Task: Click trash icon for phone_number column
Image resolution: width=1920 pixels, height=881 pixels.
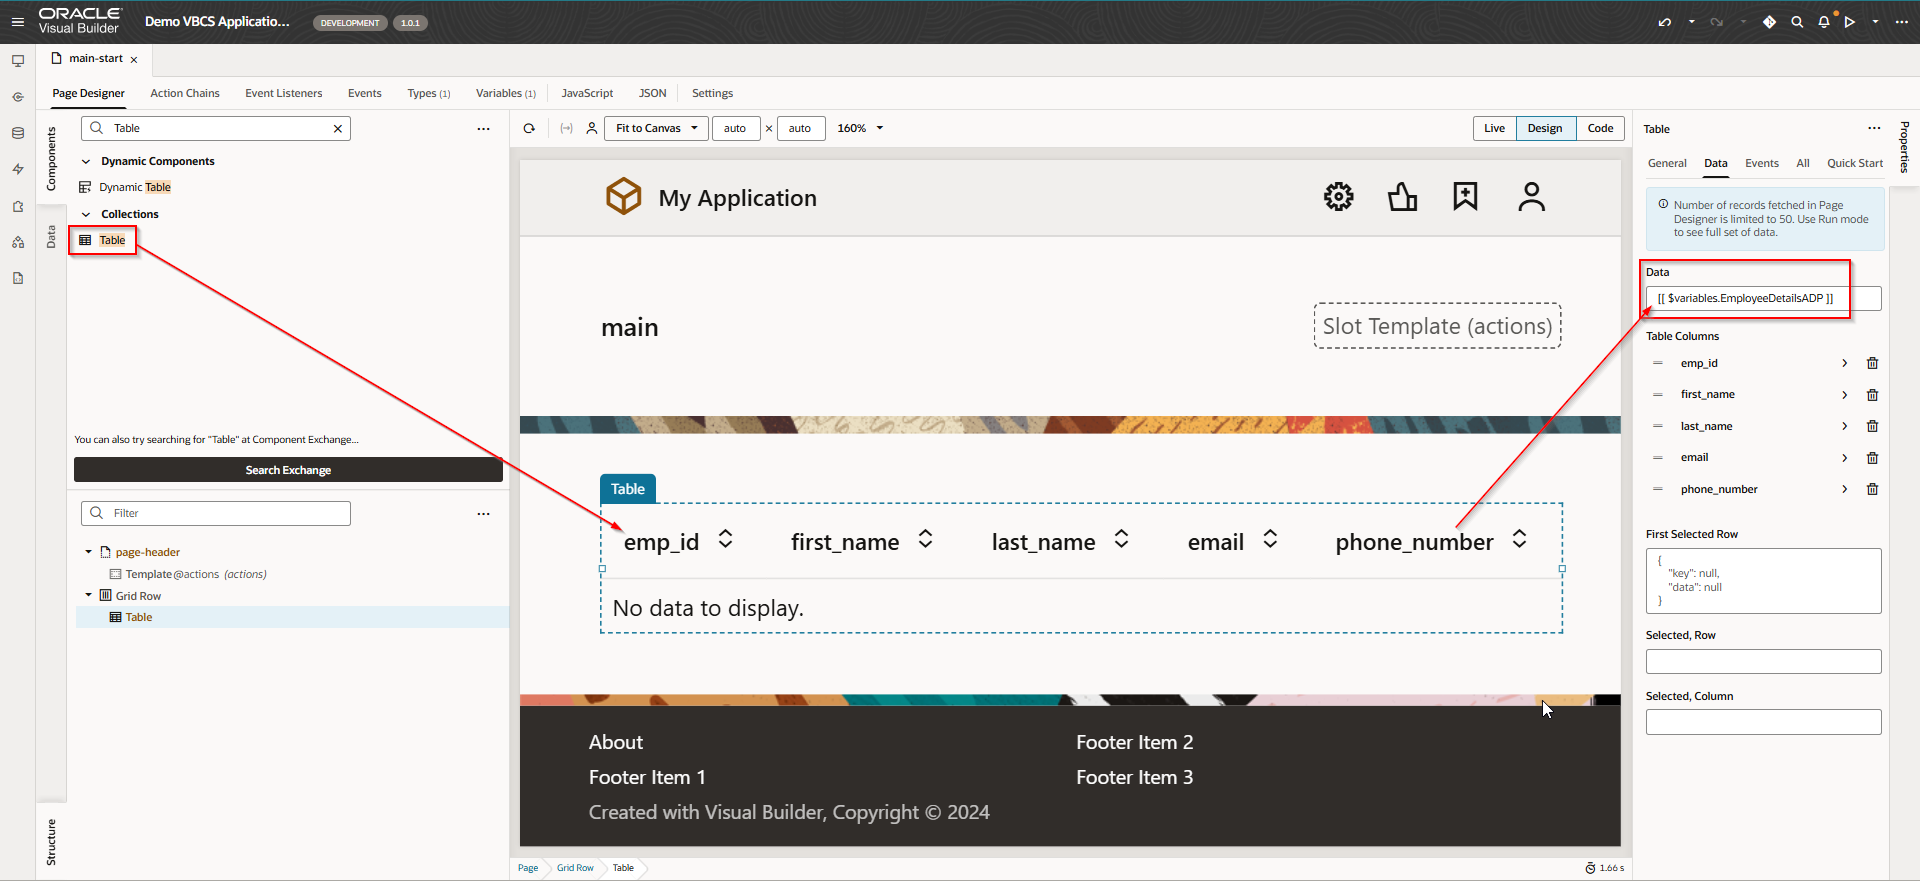Action: 1872,490
